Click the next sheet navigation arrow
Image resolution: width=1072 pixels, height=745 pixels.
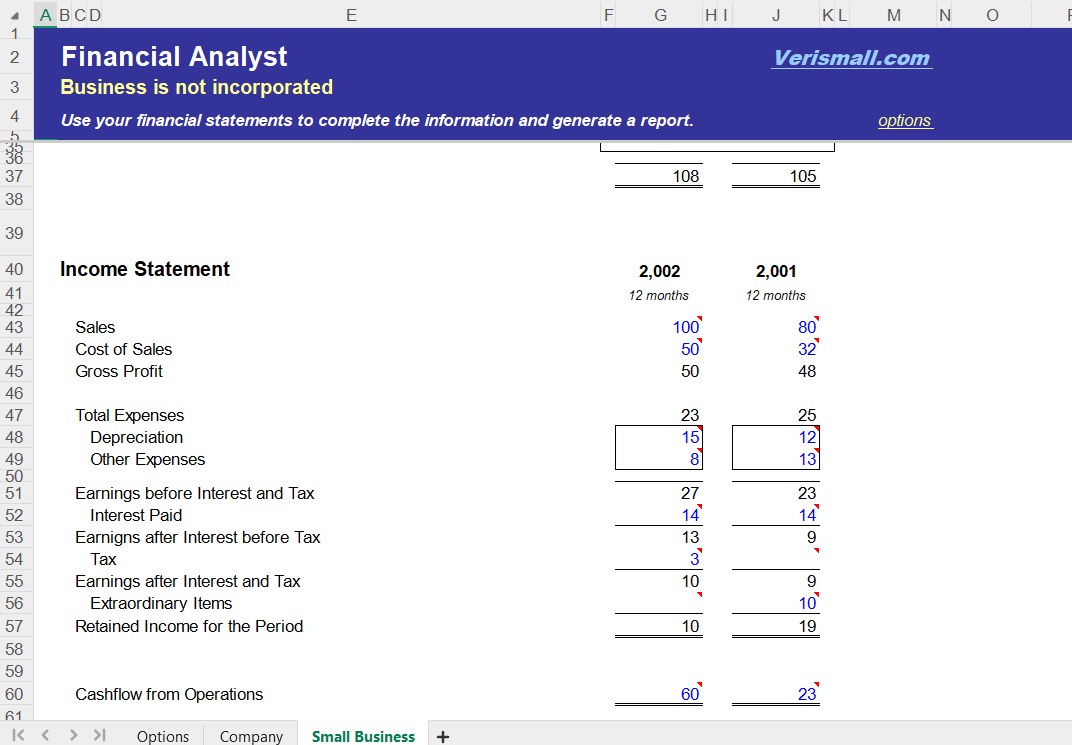(72, 735)
